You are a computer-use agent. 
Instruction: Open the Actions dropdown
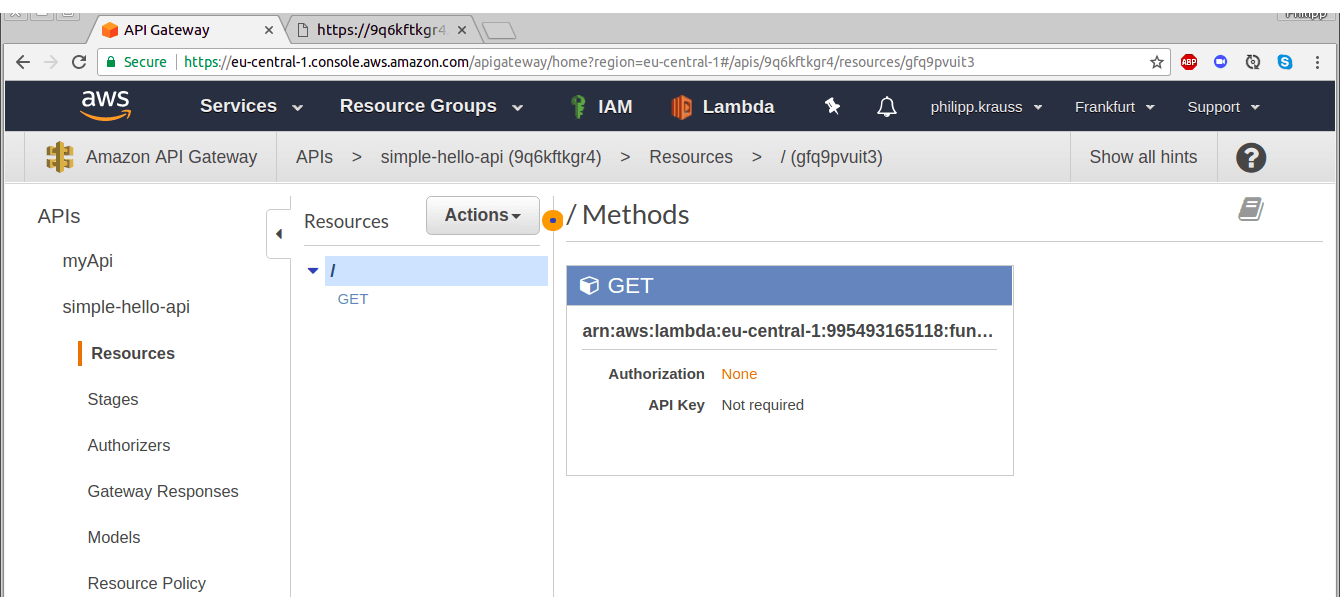pyautogui.click(x=482, y=215)
